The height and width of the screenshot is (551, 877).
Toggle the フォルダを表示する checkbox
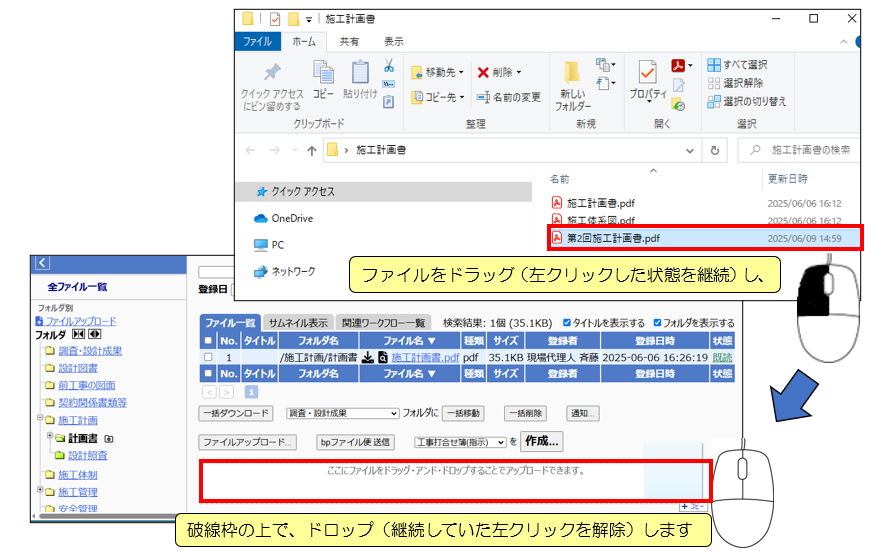(658, 323)
